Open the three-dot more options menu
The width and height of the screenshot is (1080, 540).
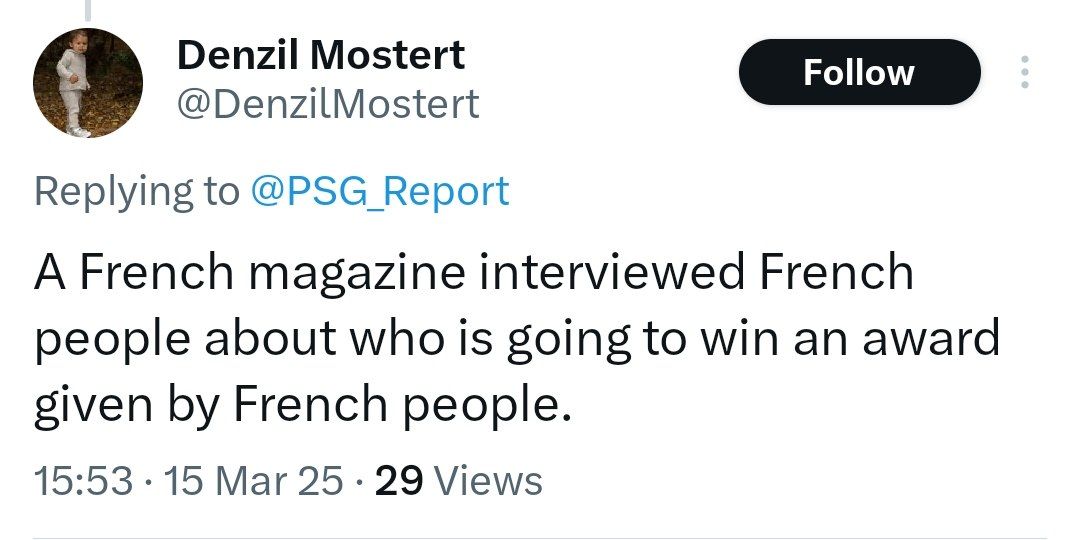(1024, 72)
